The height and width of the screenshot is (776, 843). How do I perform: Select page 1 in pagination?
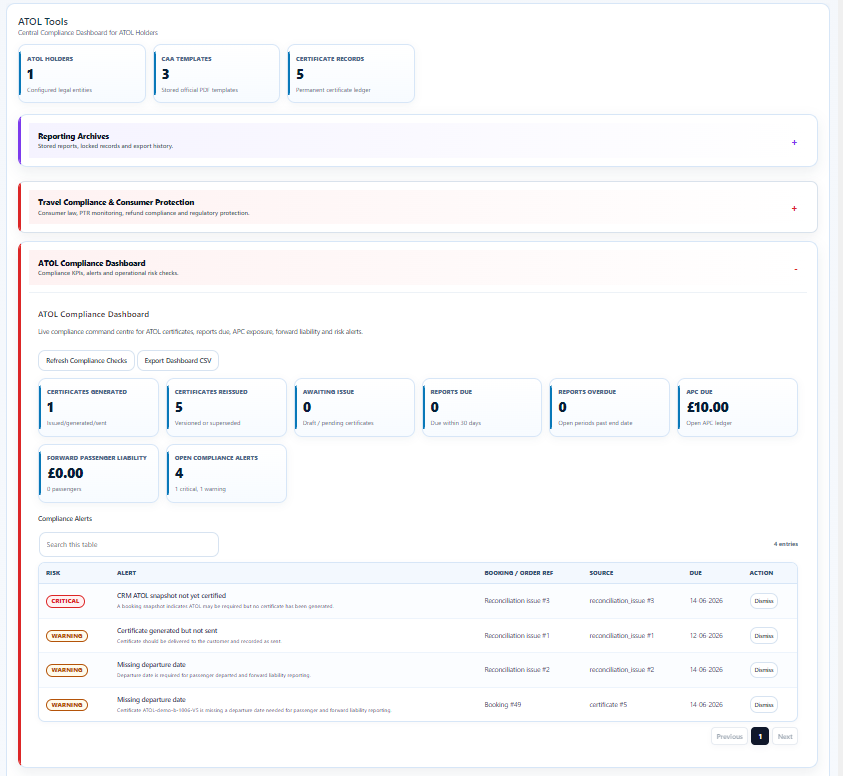click(x=760, y=737)
